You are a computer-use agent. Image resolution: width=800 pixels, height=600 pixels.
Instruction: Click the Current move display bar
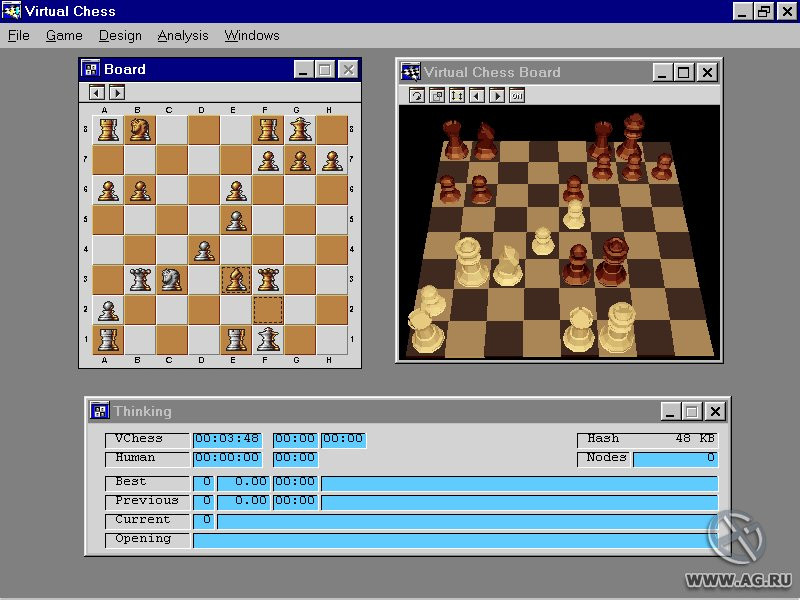467,521
